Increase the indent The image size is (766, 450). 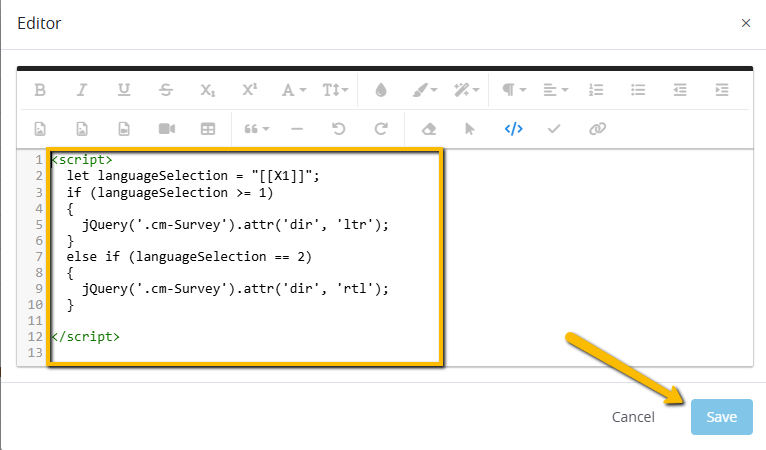click(x=722, y=90)
